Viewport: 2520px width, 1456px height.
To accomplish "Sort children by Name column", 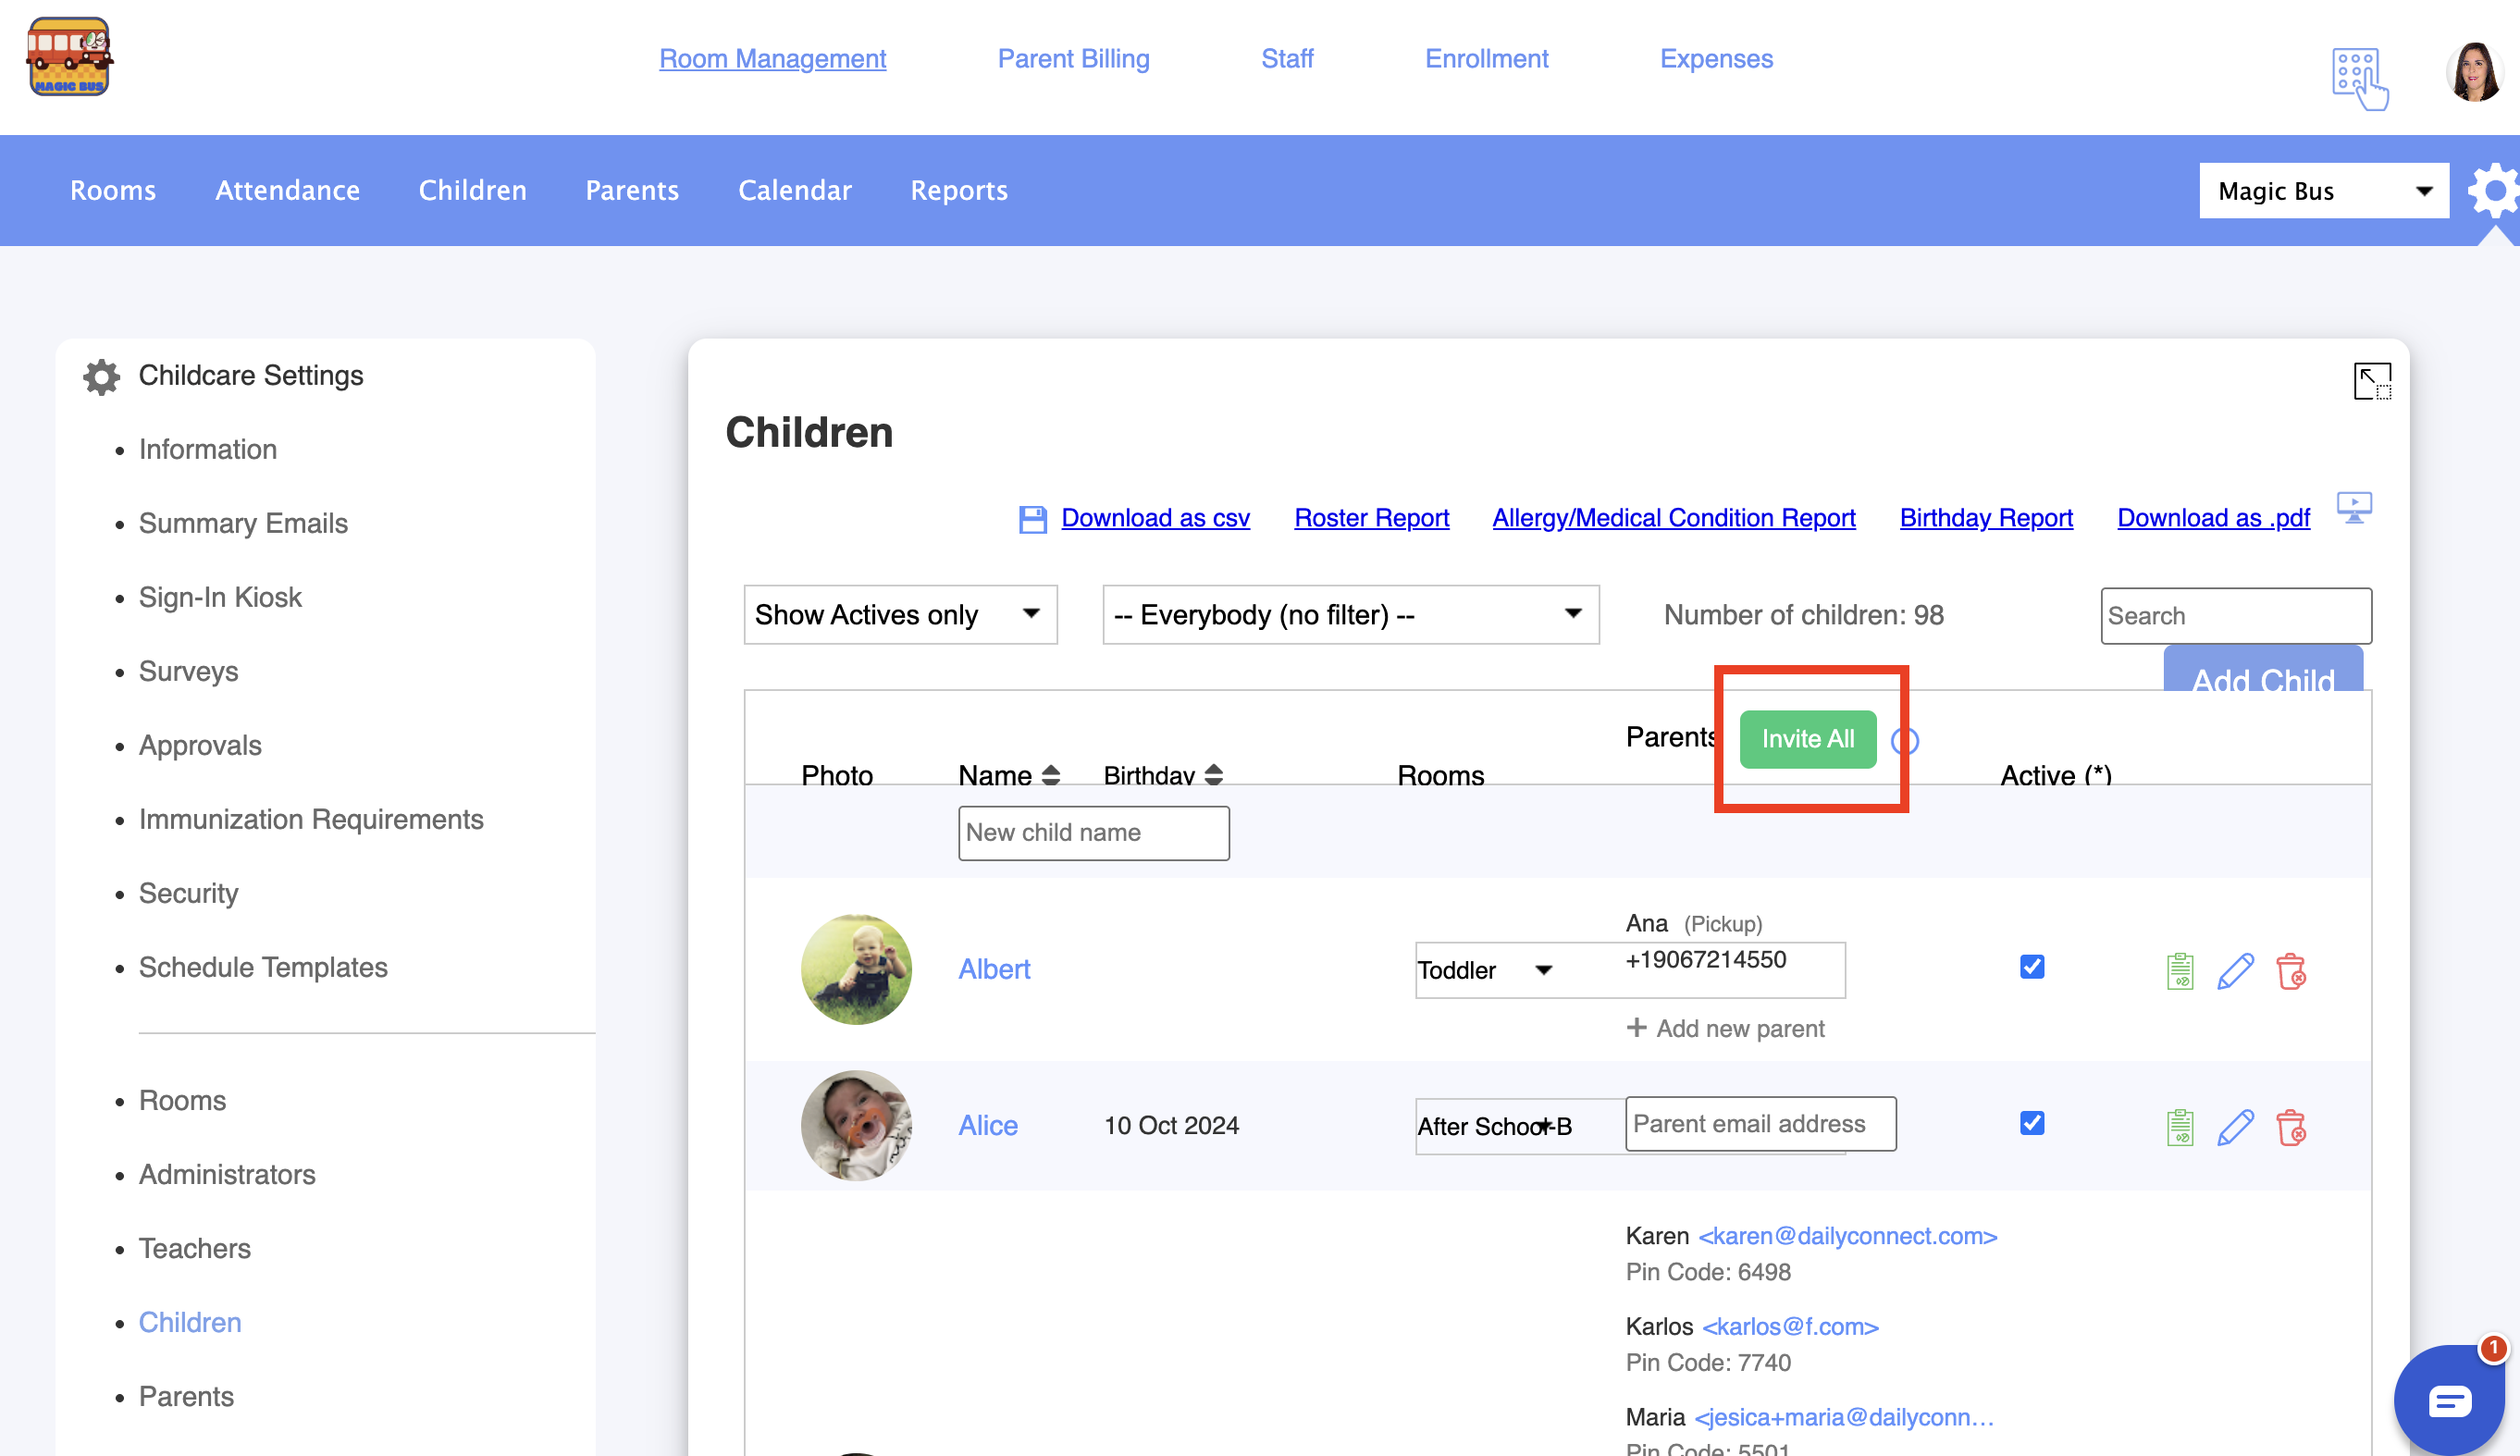I will point(1008,775).
